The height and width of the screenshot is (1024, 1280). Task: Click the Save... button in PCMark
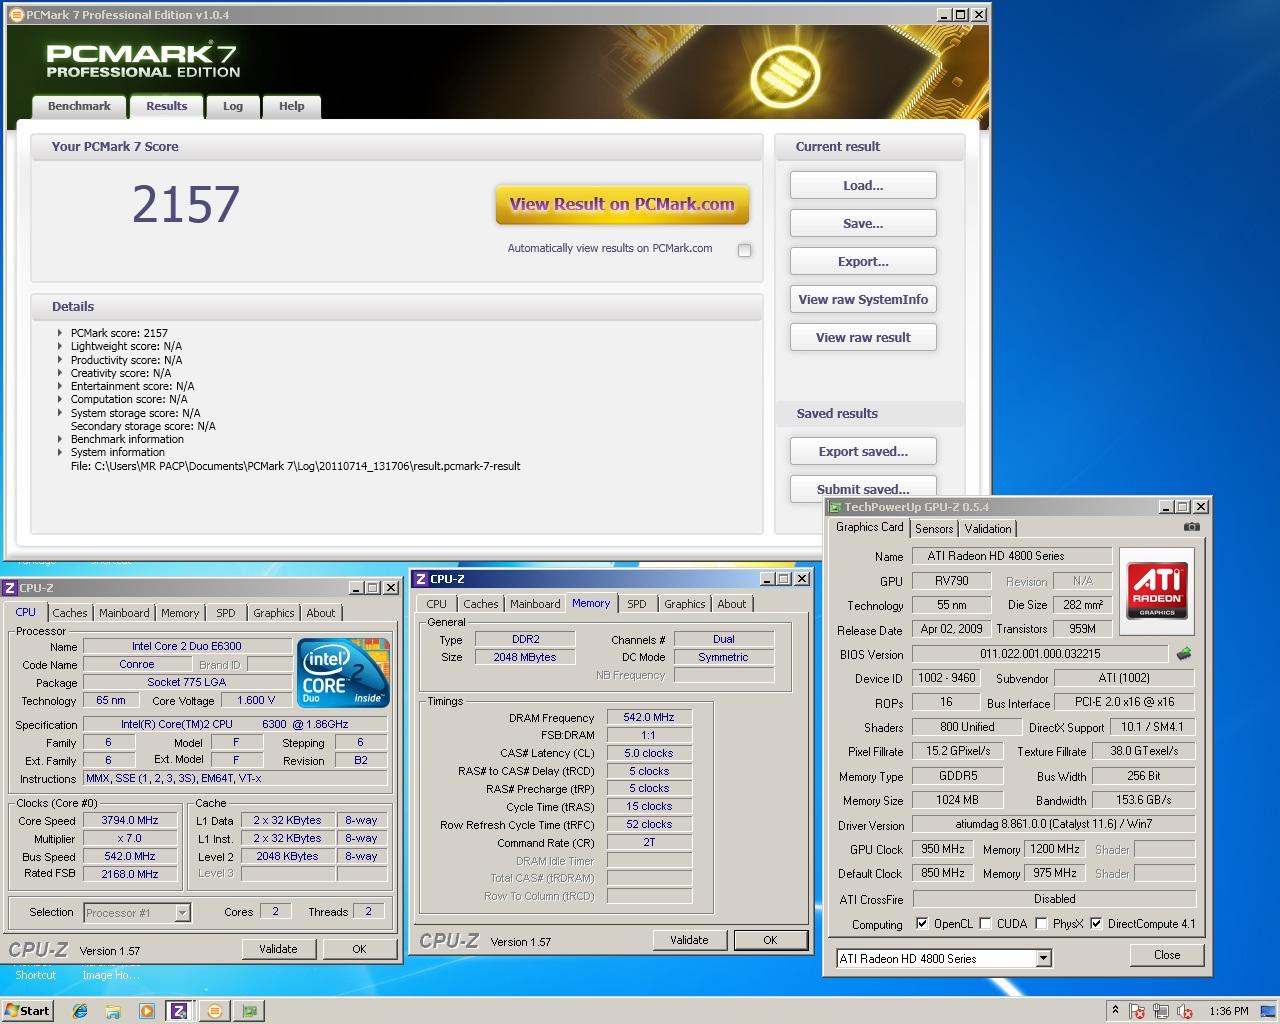tap(863, 223)
